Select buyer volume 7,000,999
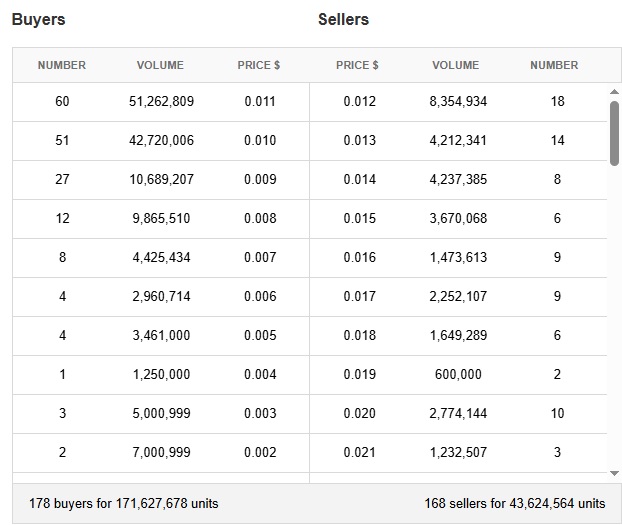This screenshot has height=525, width=622. point(161,452)
